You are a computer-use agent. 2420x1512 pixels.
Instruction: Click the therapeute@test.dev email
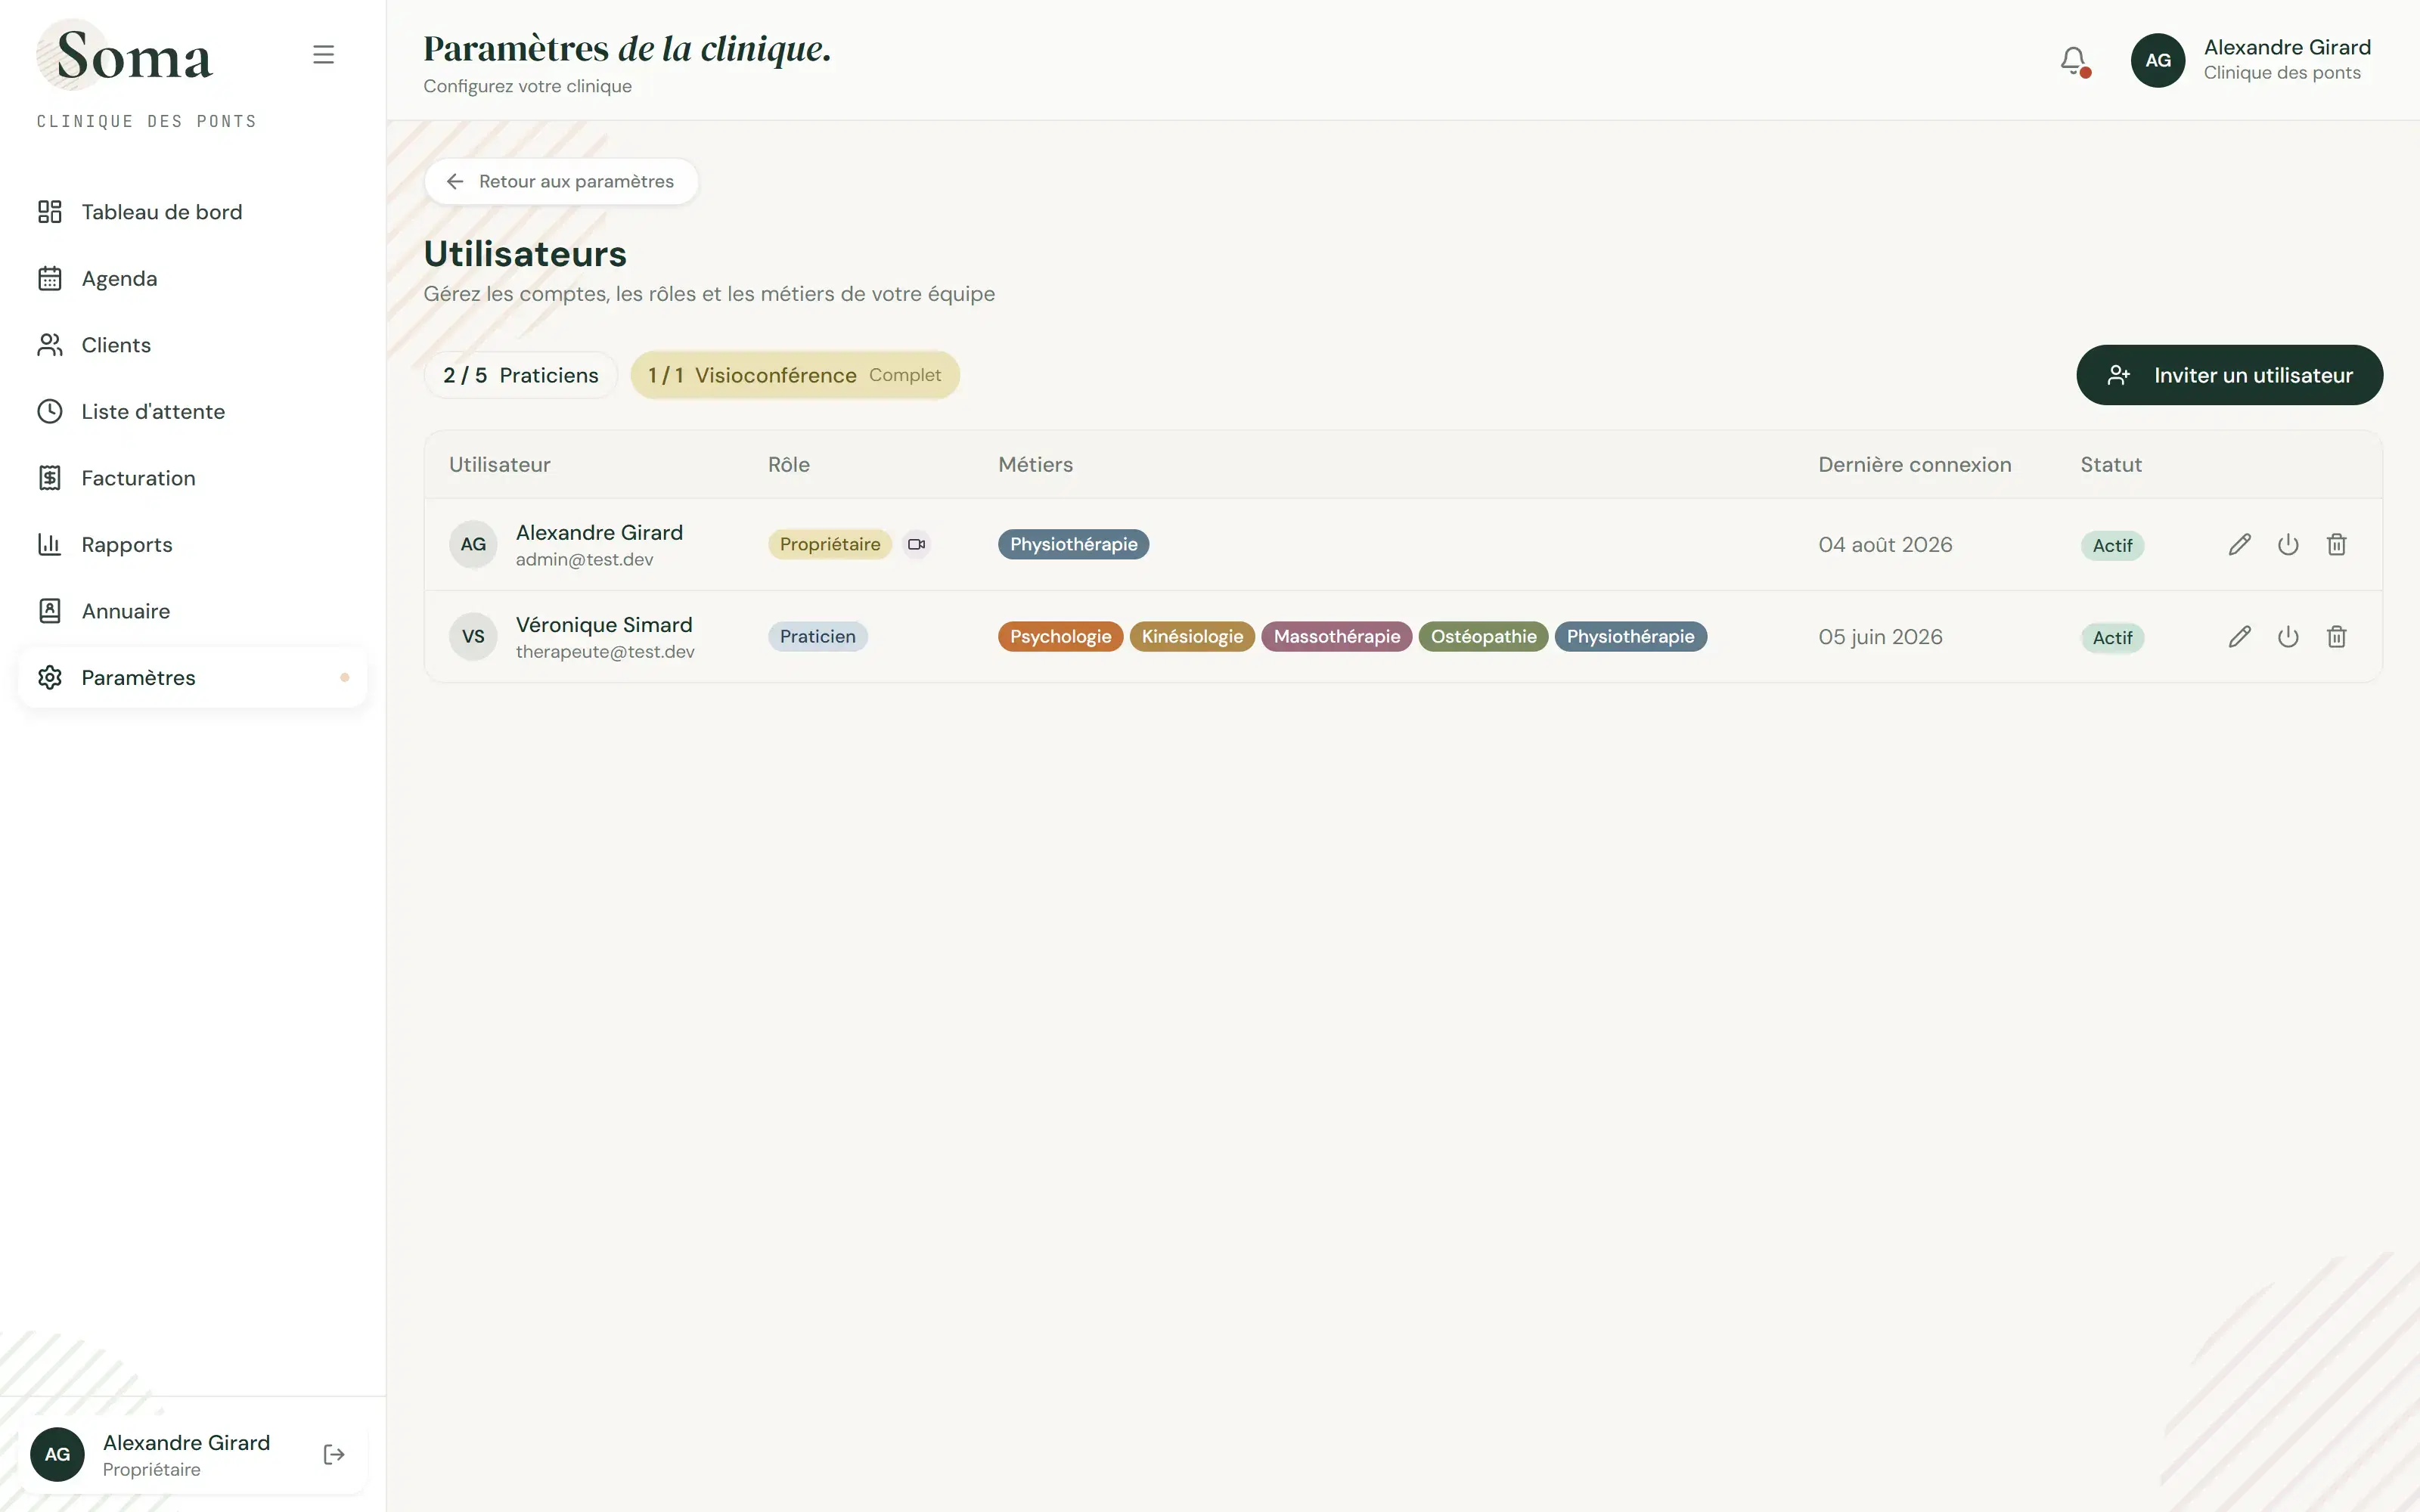[605, 652]
